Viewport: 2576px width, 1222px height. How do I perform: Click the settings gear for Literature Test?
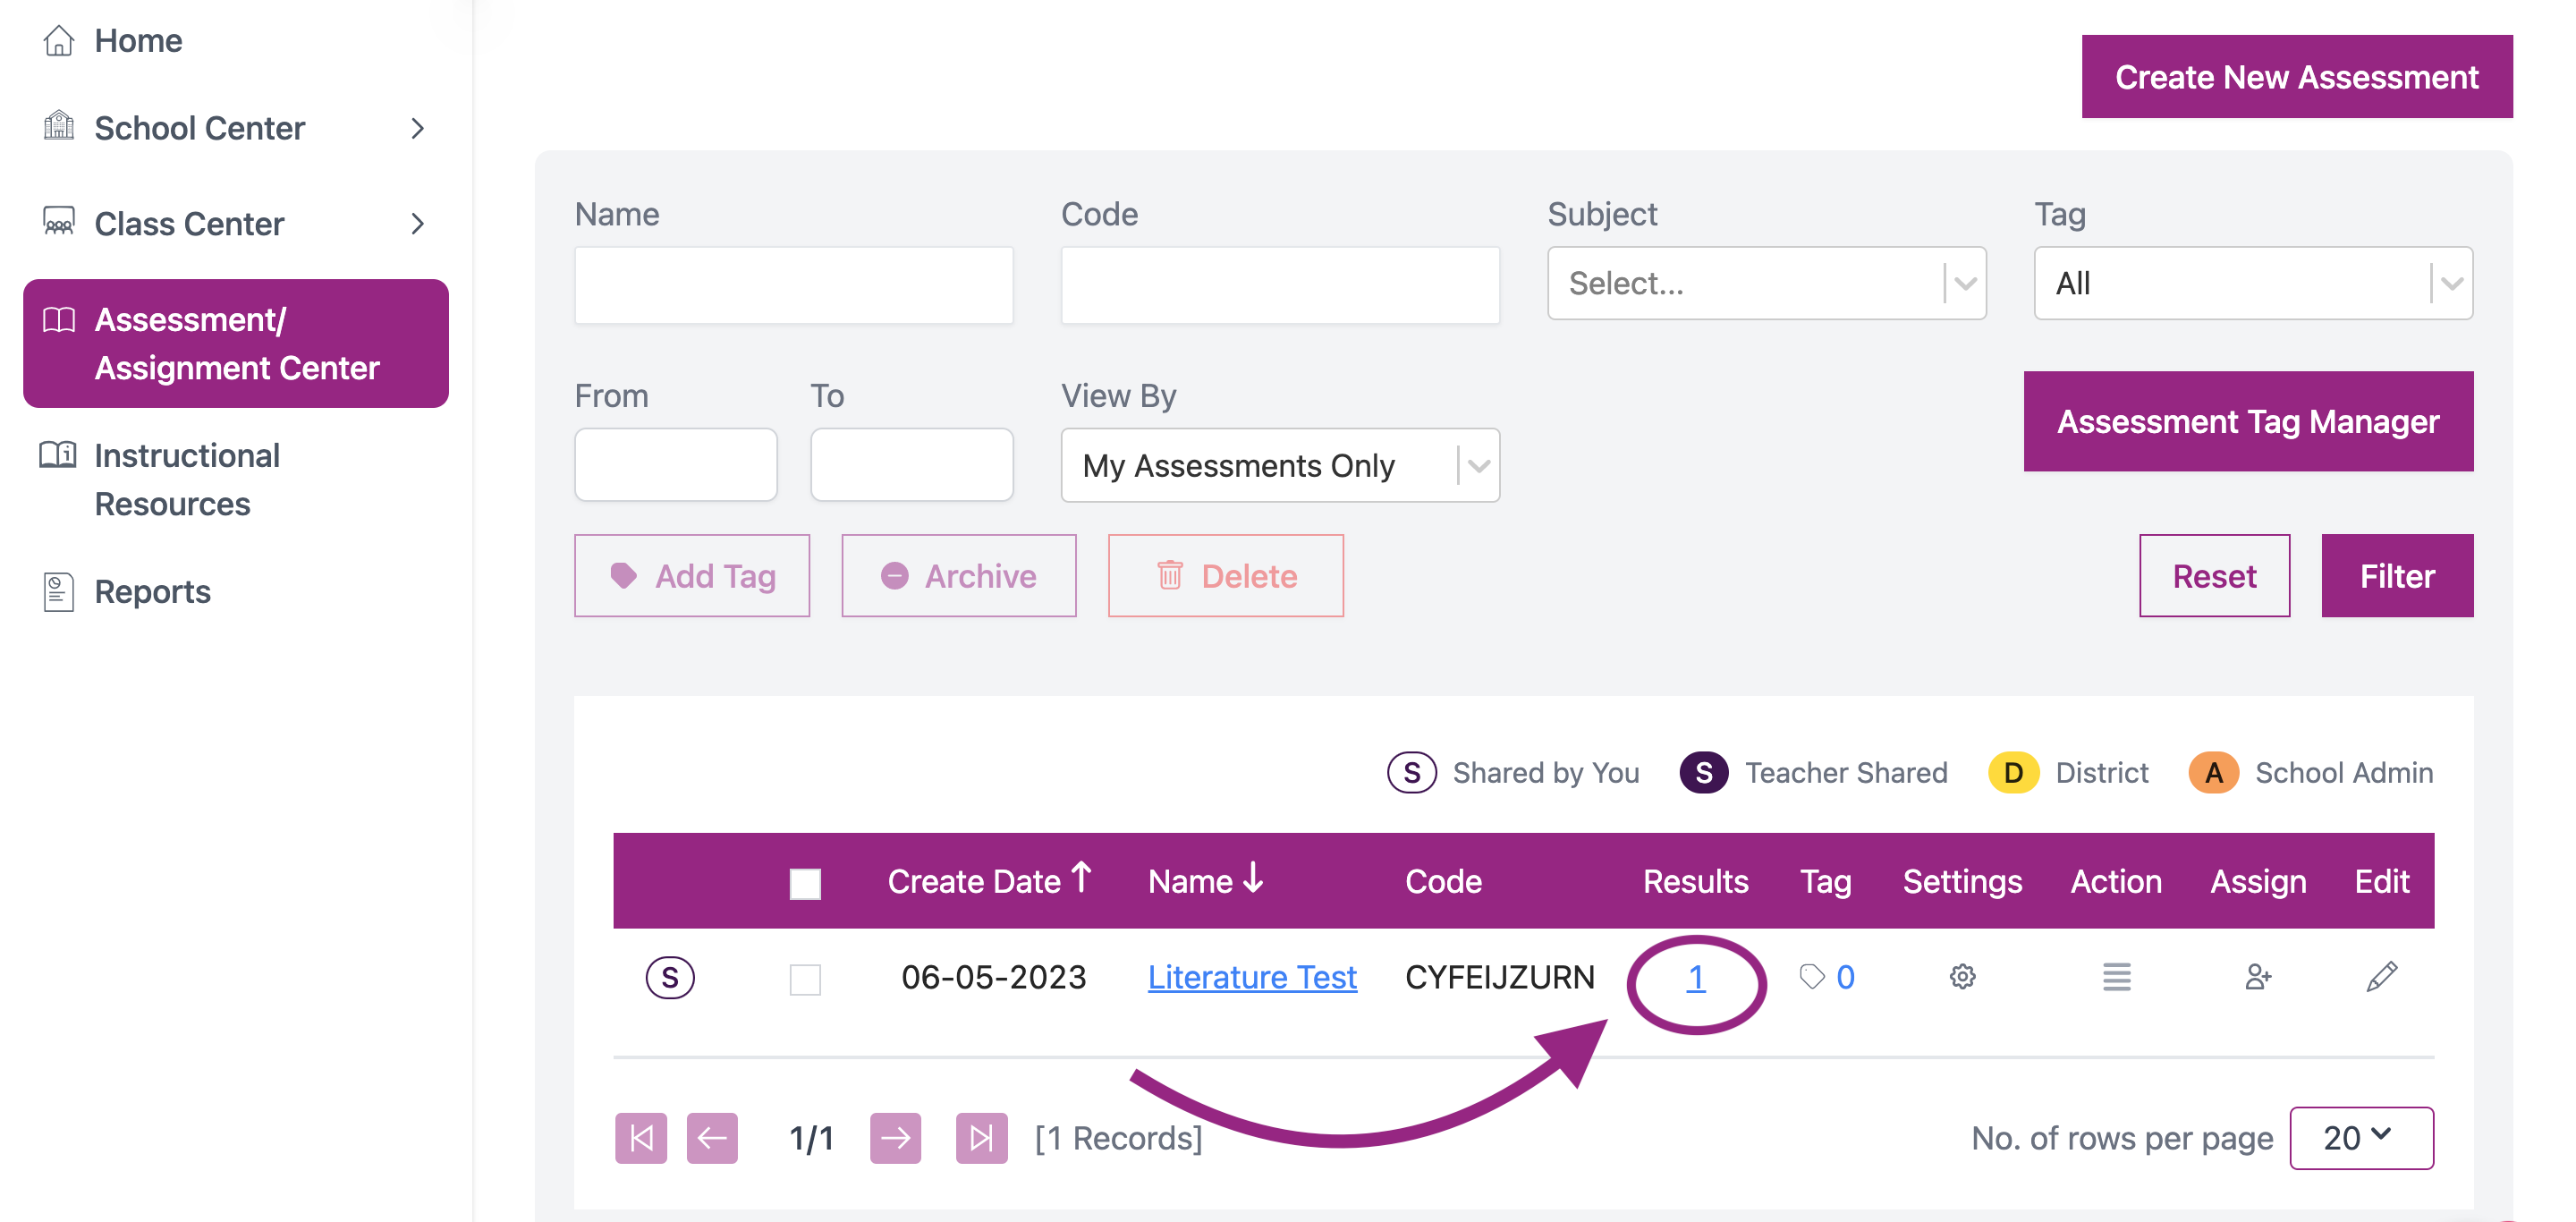[1962, 976]
